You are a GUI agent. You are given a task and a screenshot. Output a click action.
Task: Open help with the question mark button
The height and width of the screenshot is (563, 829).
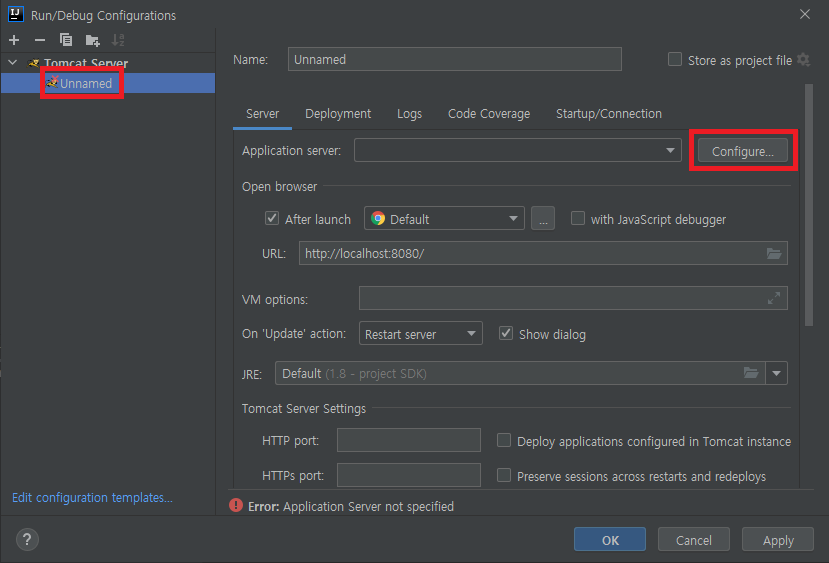click(27, 540)
